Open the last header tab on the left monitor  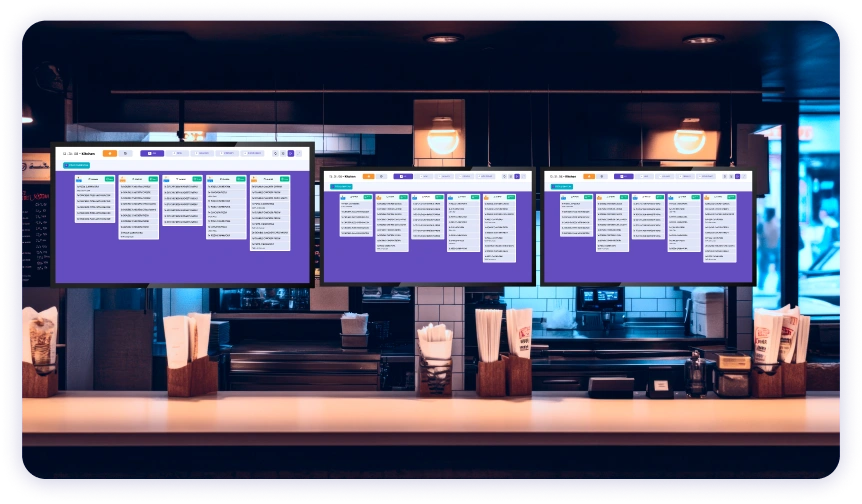[x=252, y=153]
